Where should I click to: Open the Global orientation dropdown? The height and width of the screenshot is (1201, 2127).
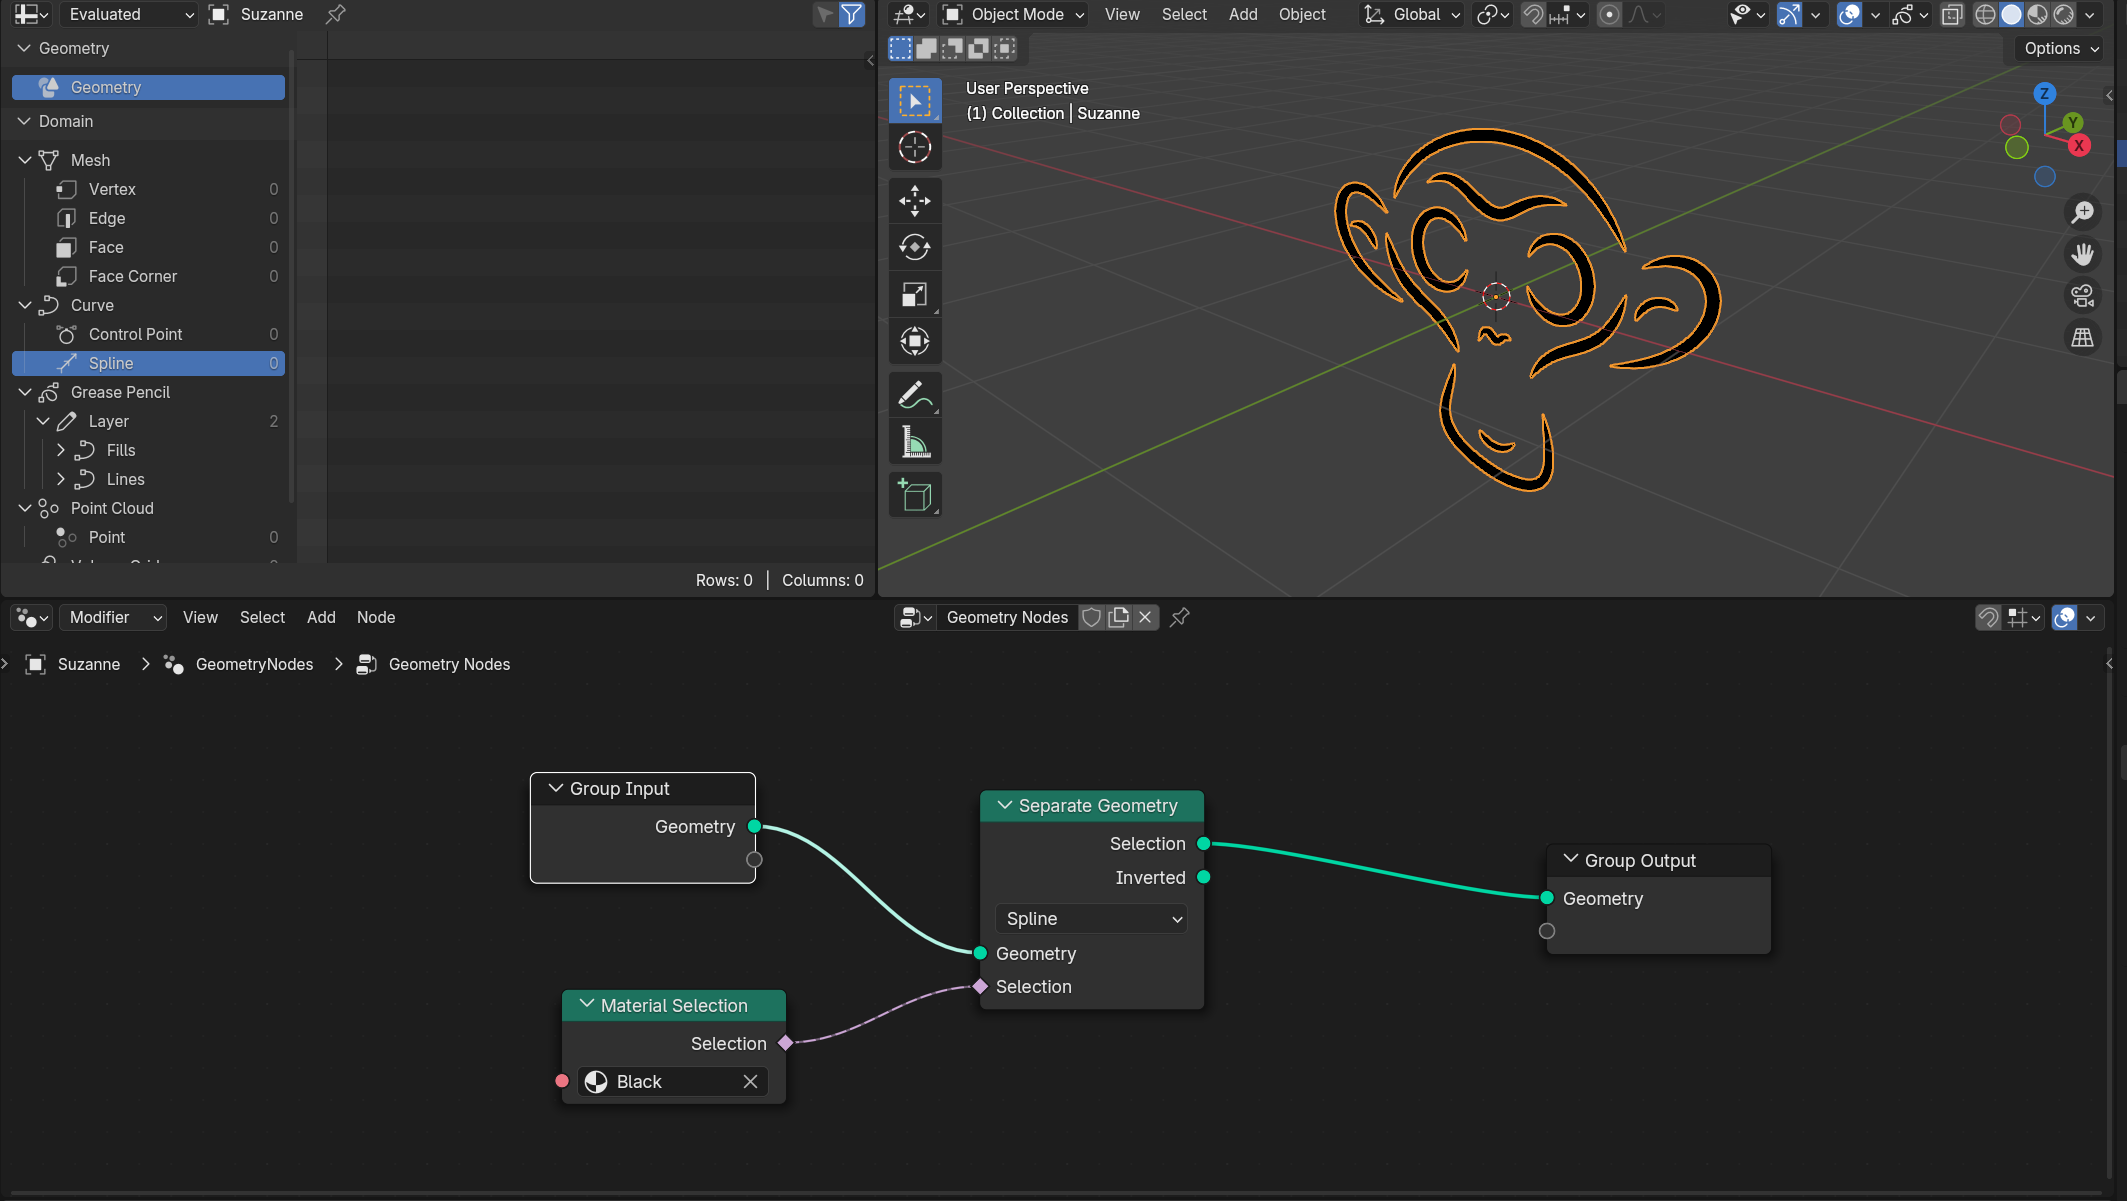pos(1413,14)
